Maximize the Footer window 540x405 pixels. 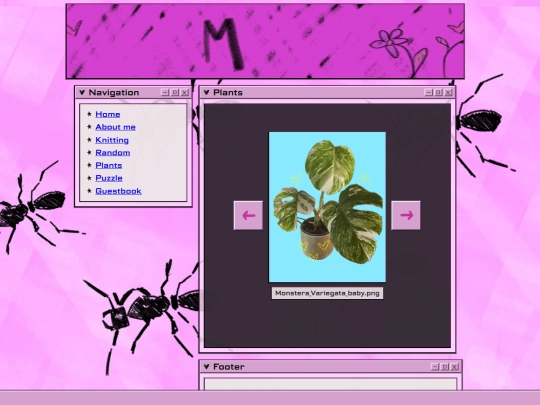pyautogui.click(x=445, y=367)
